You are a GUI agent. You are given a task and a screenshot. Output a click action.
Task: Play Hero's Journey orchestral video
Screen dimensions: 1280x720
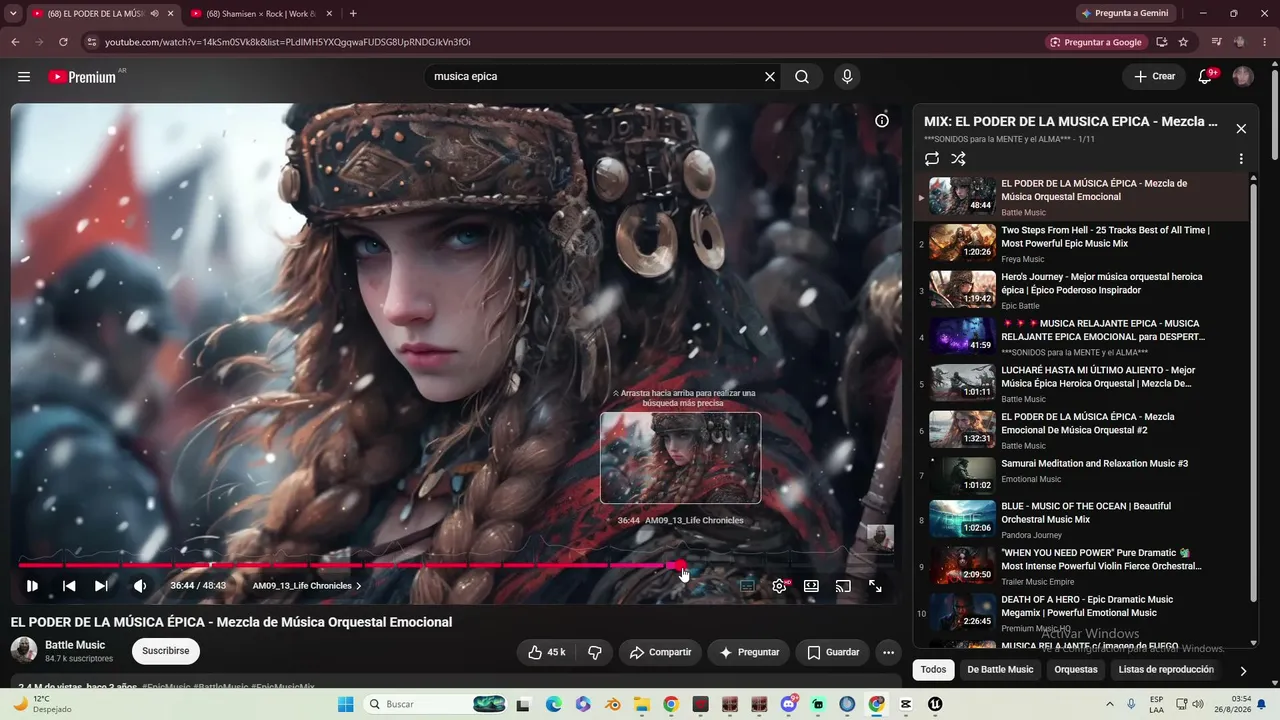click(1083, 290)
